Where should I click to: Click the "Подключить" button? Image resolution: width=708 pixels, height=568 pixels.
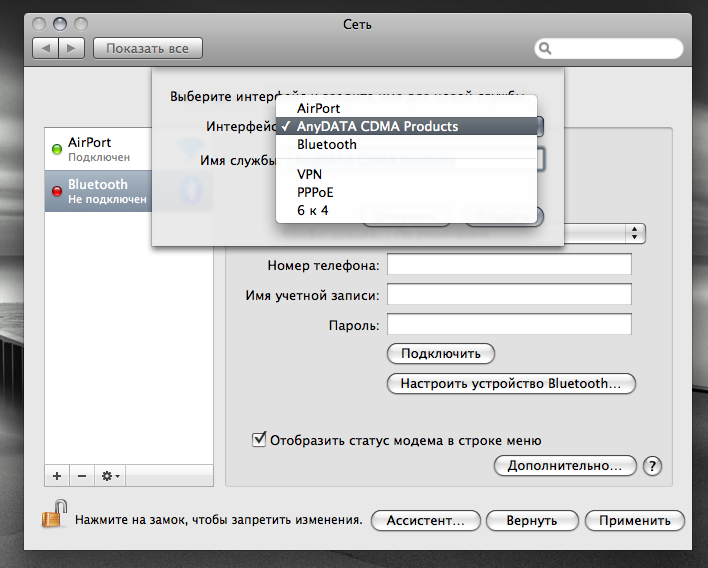click(440, 353)
